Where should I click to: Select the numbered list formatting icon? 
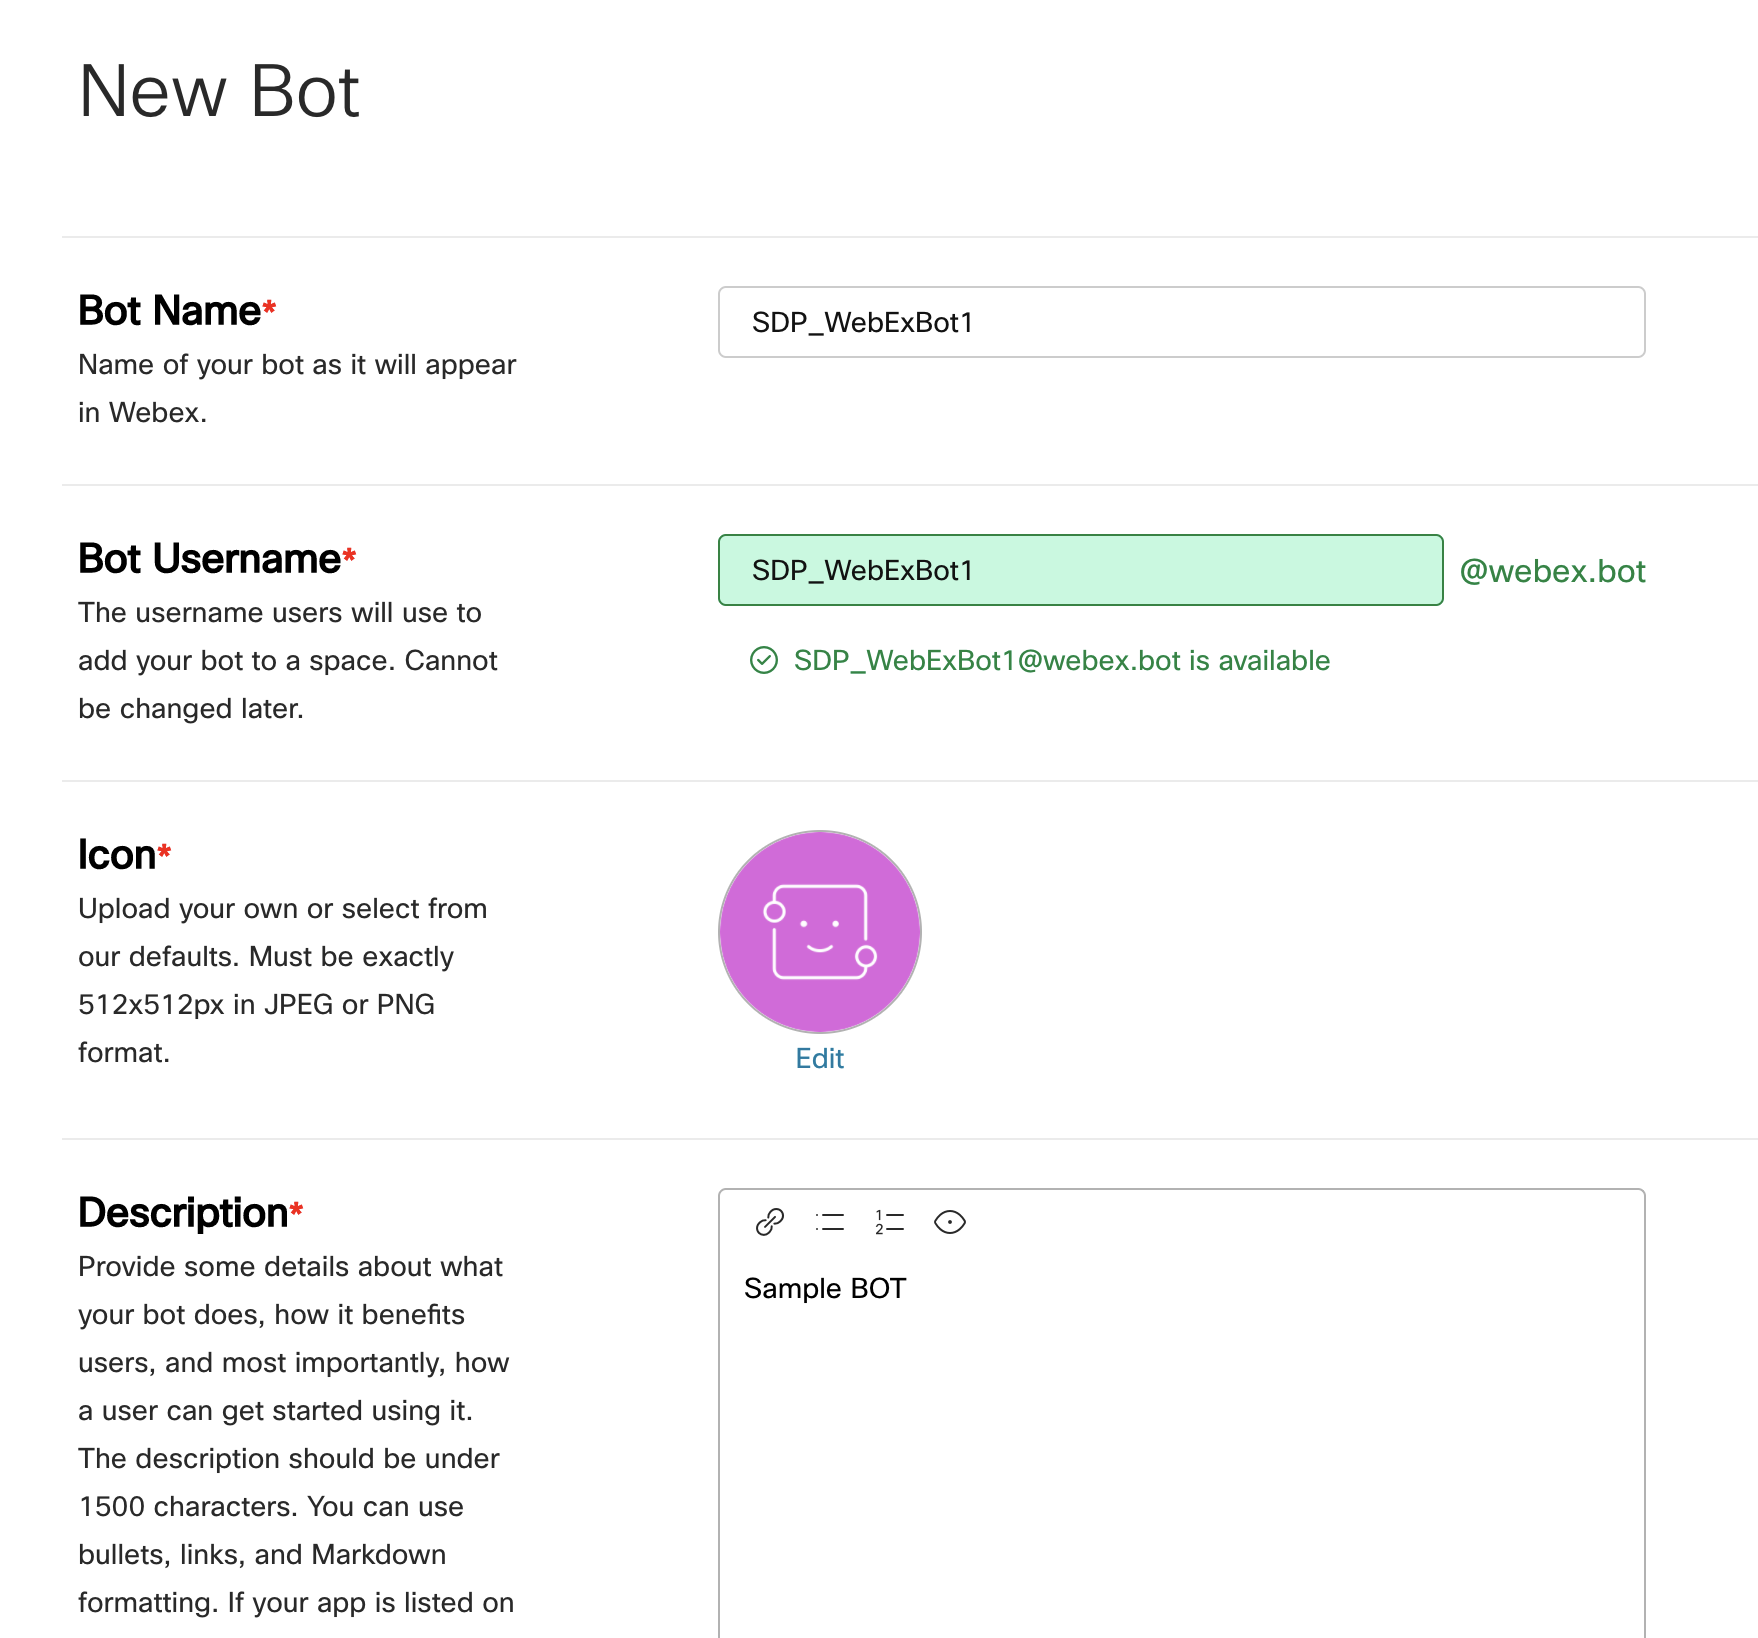click(889, 1222)
